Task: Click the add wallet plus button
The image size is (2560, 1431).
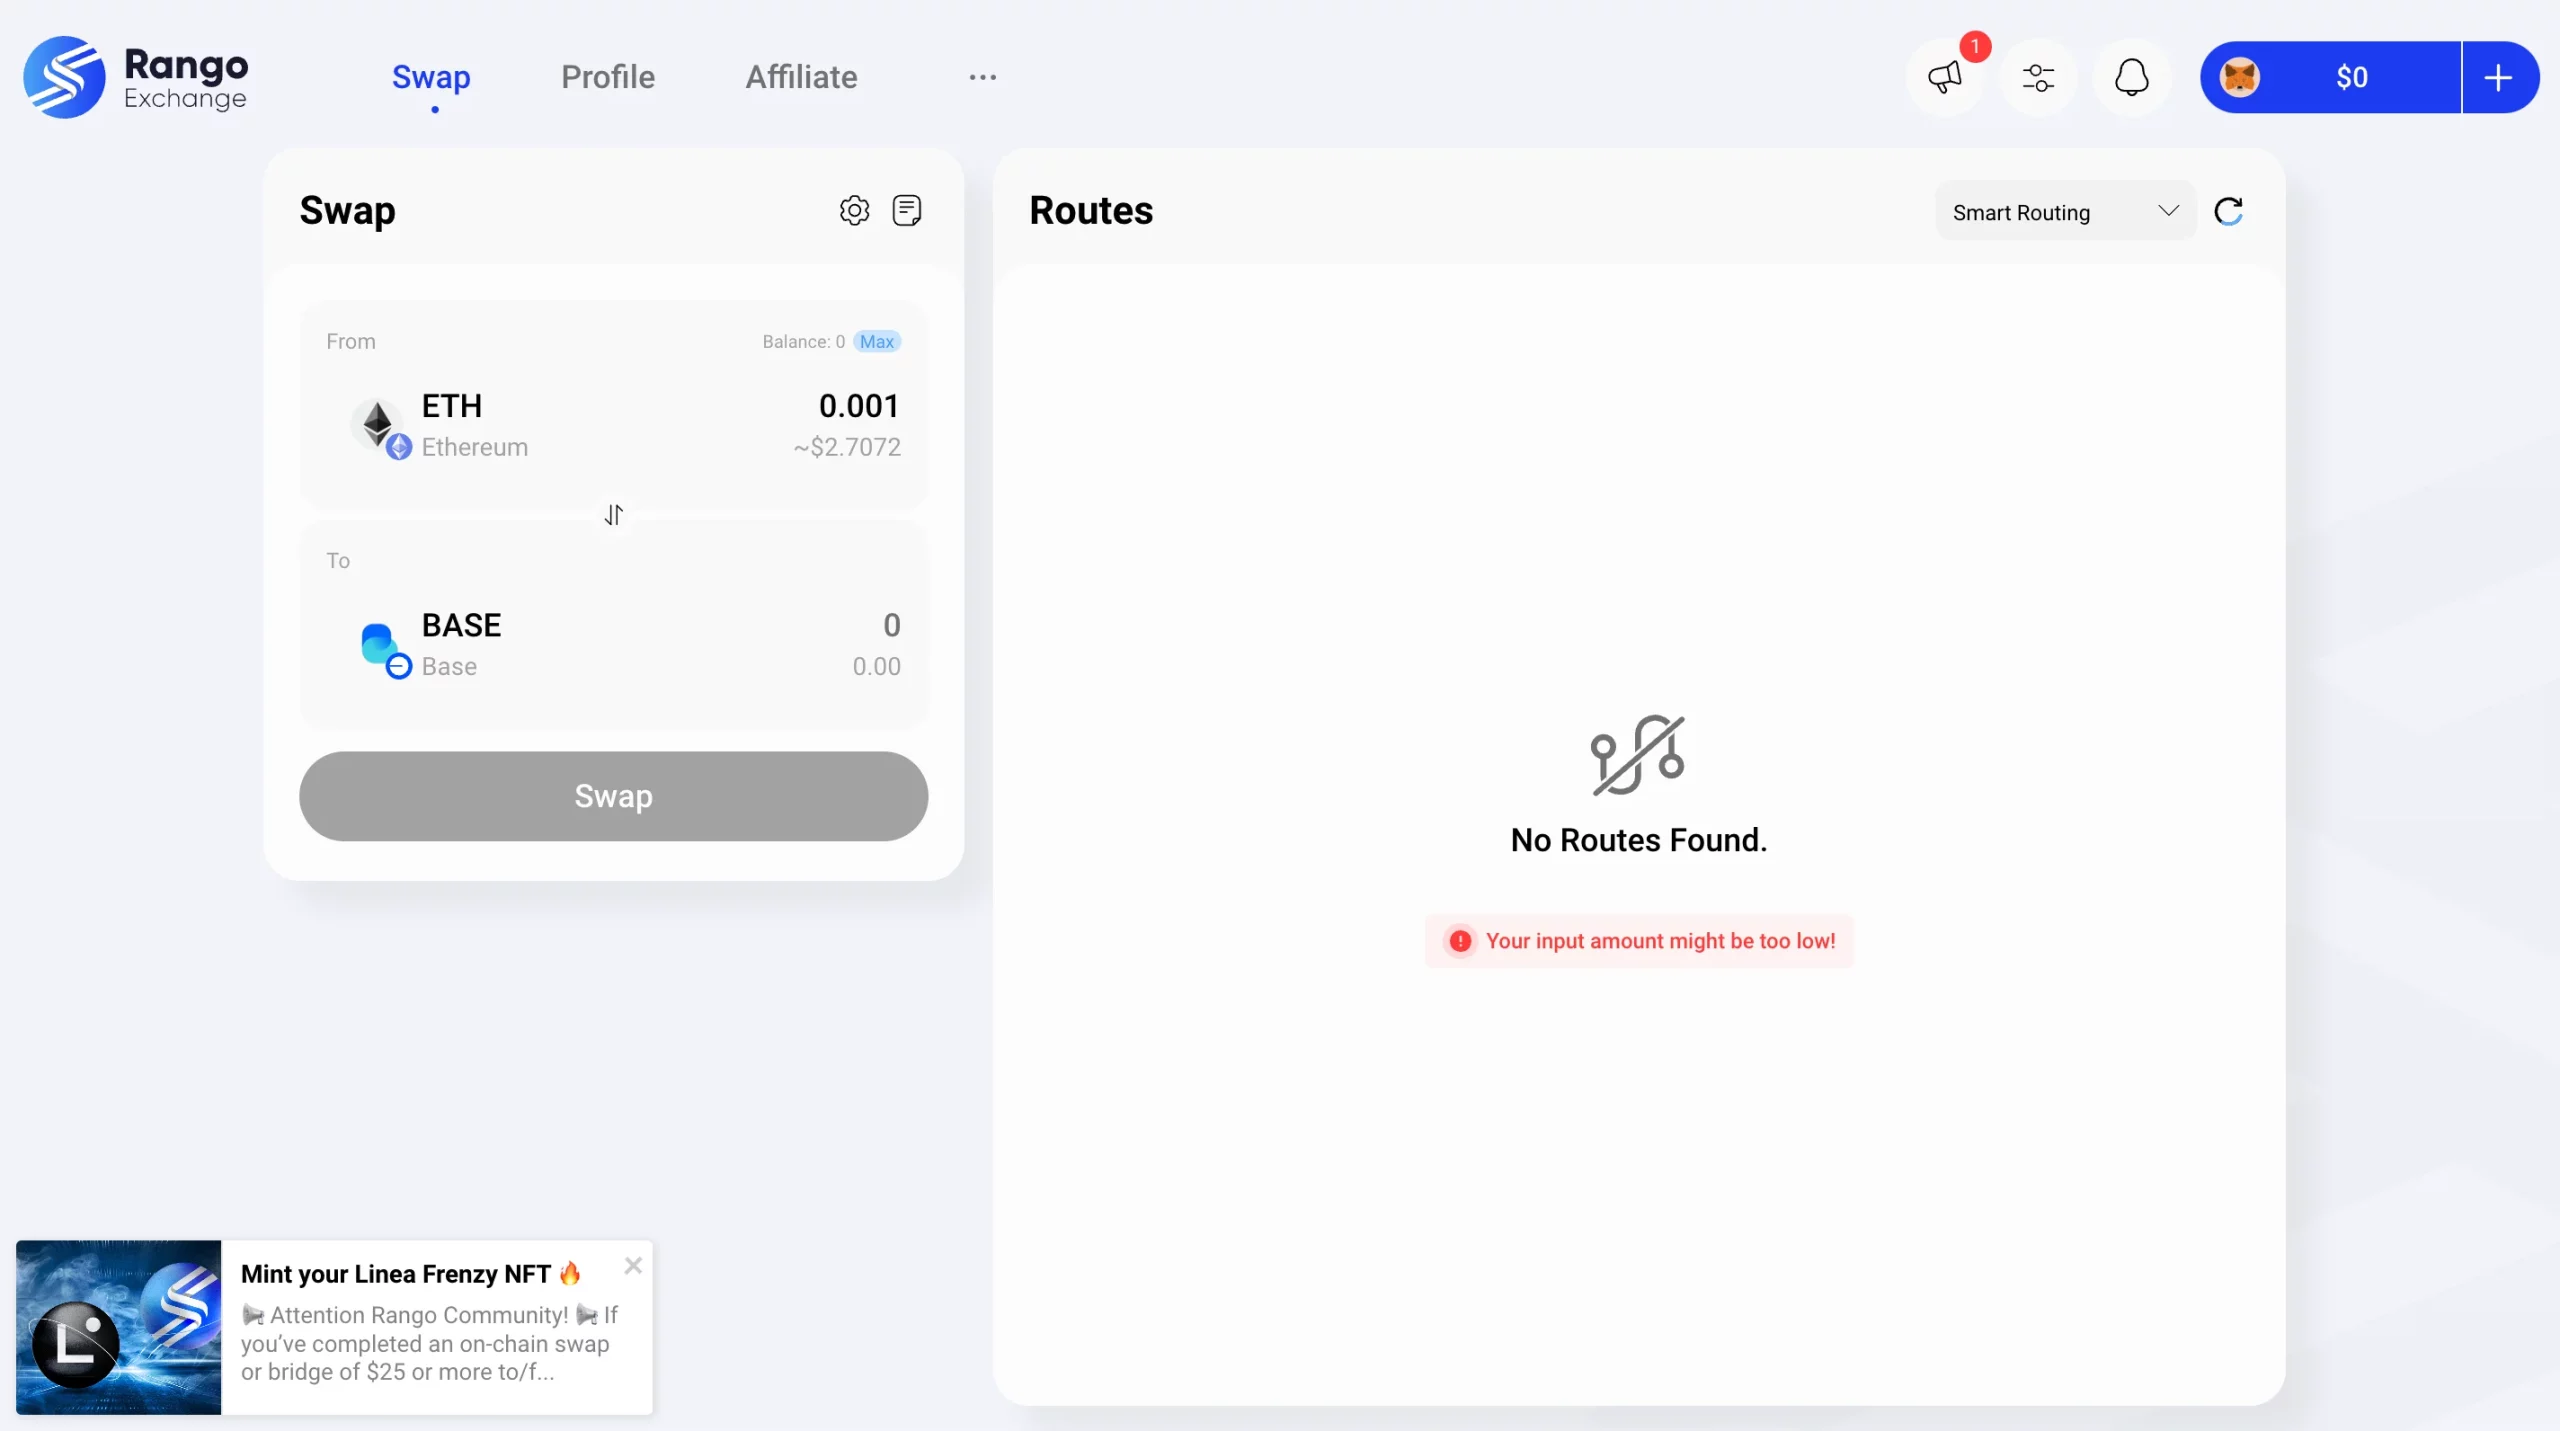Action: point(2498,76)
